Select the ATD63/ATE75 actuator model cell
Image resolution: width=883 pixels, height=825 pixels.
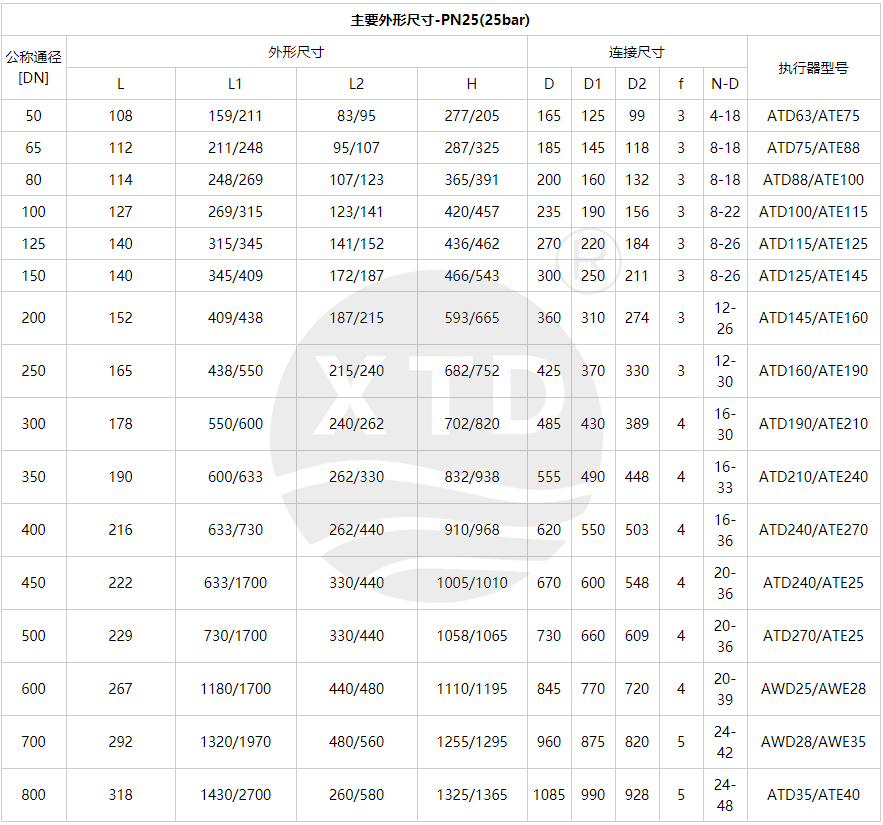pyautogui.click(x=813, y=116)
